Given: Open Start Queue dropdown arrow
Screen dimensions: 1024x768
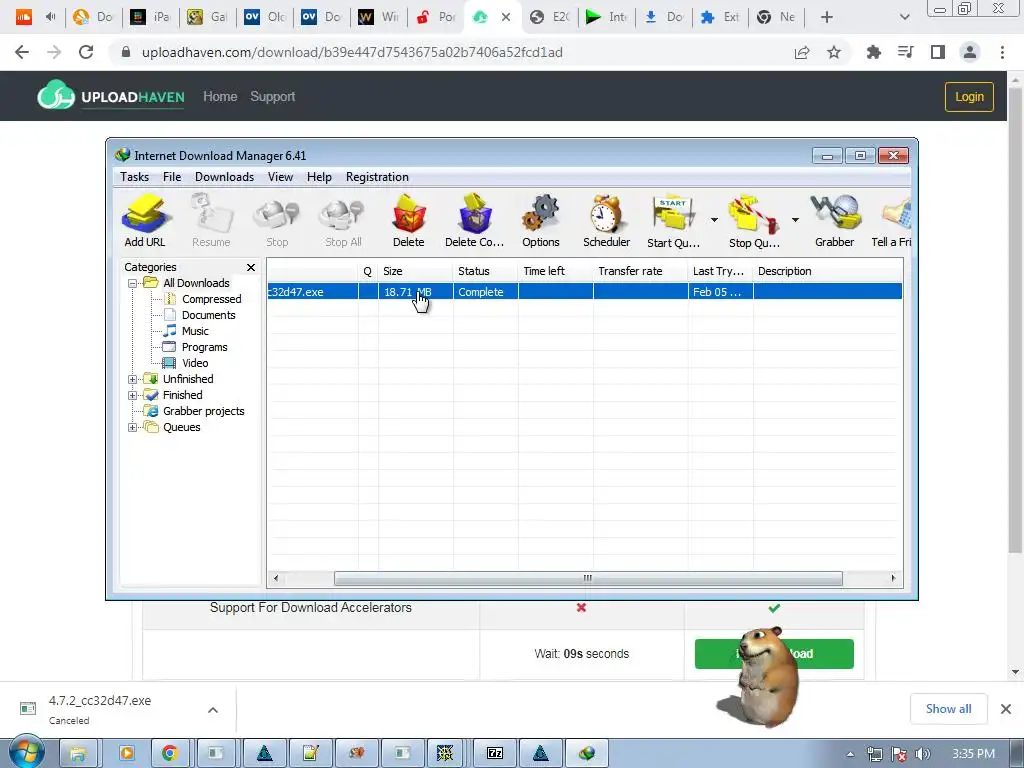Looking at the screenshot, I should point(714,220).
